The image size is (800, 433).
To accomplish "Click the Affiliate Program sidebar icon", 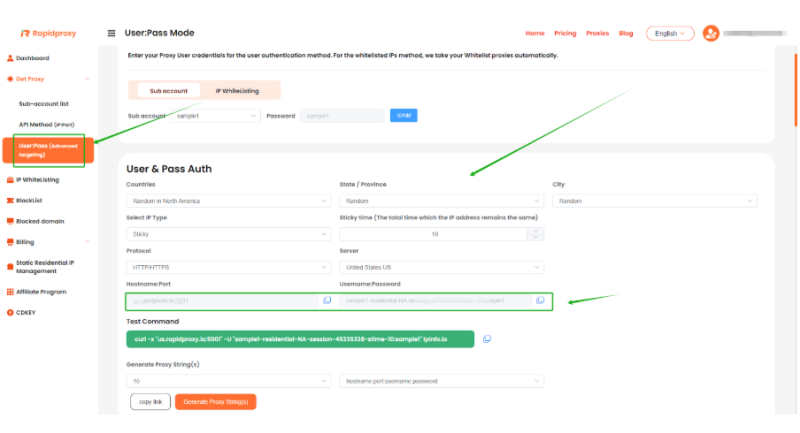I will pyautogui.click(x=10, y=292).
